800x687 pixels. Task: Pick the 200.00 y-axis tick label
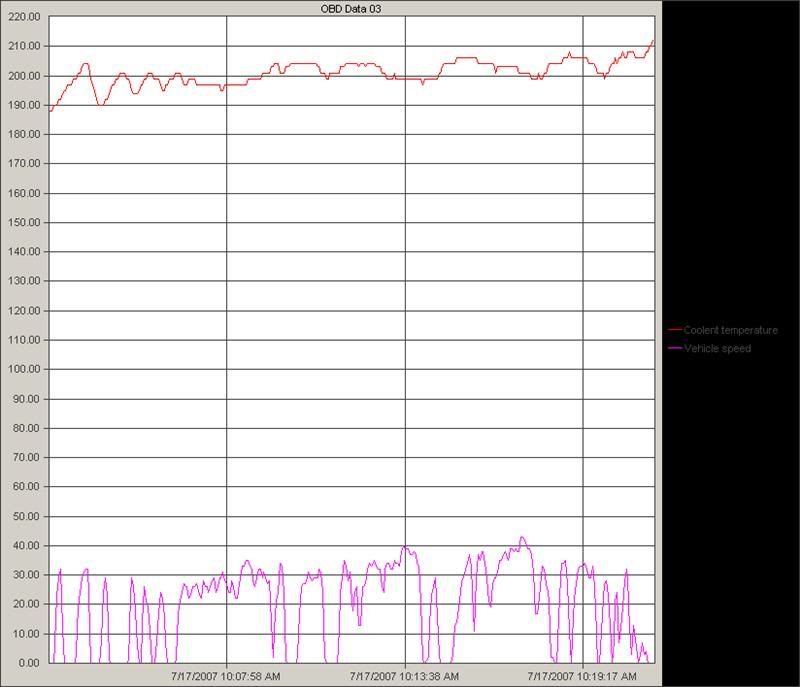point(24,76)
